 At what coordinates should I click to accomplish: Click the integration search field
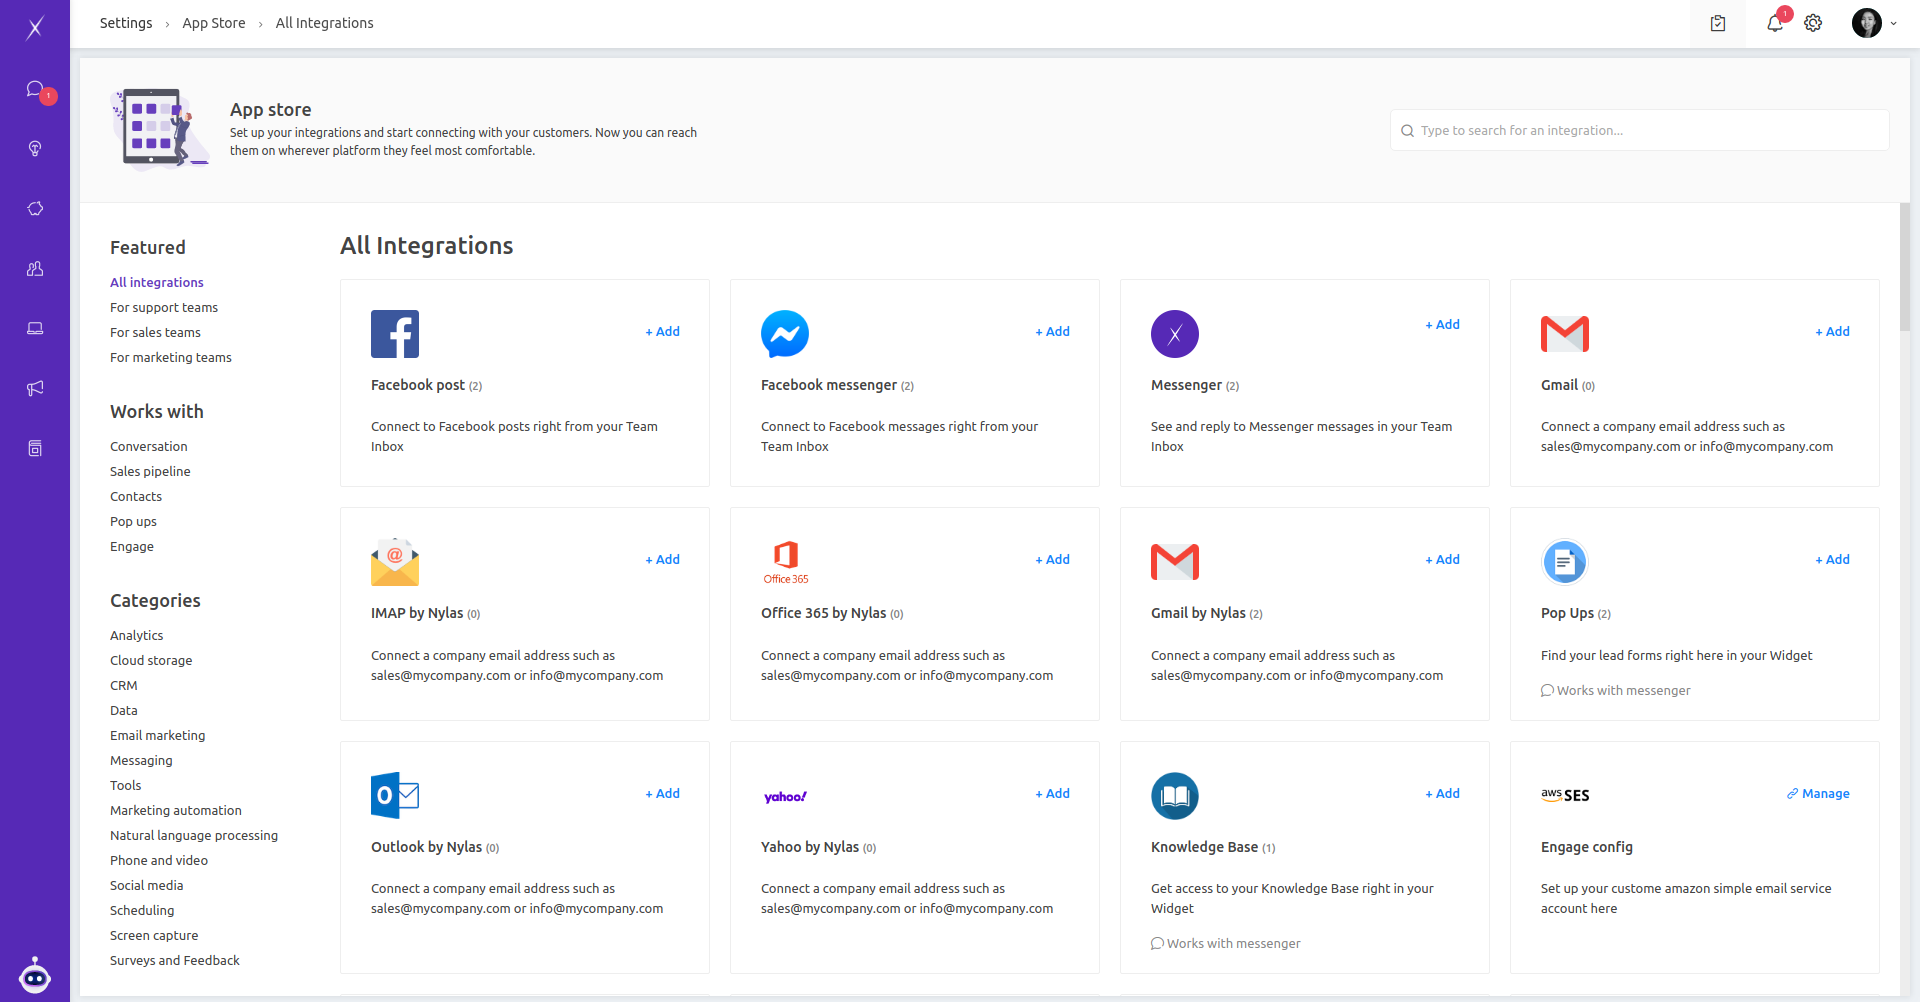click(1640, 131)
